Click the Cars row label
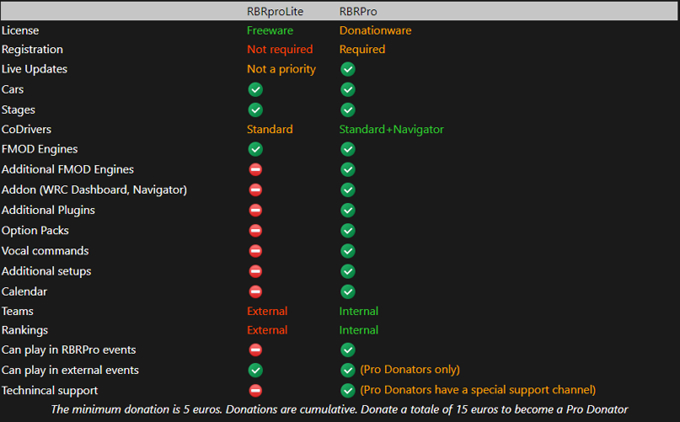 (13, 90)
